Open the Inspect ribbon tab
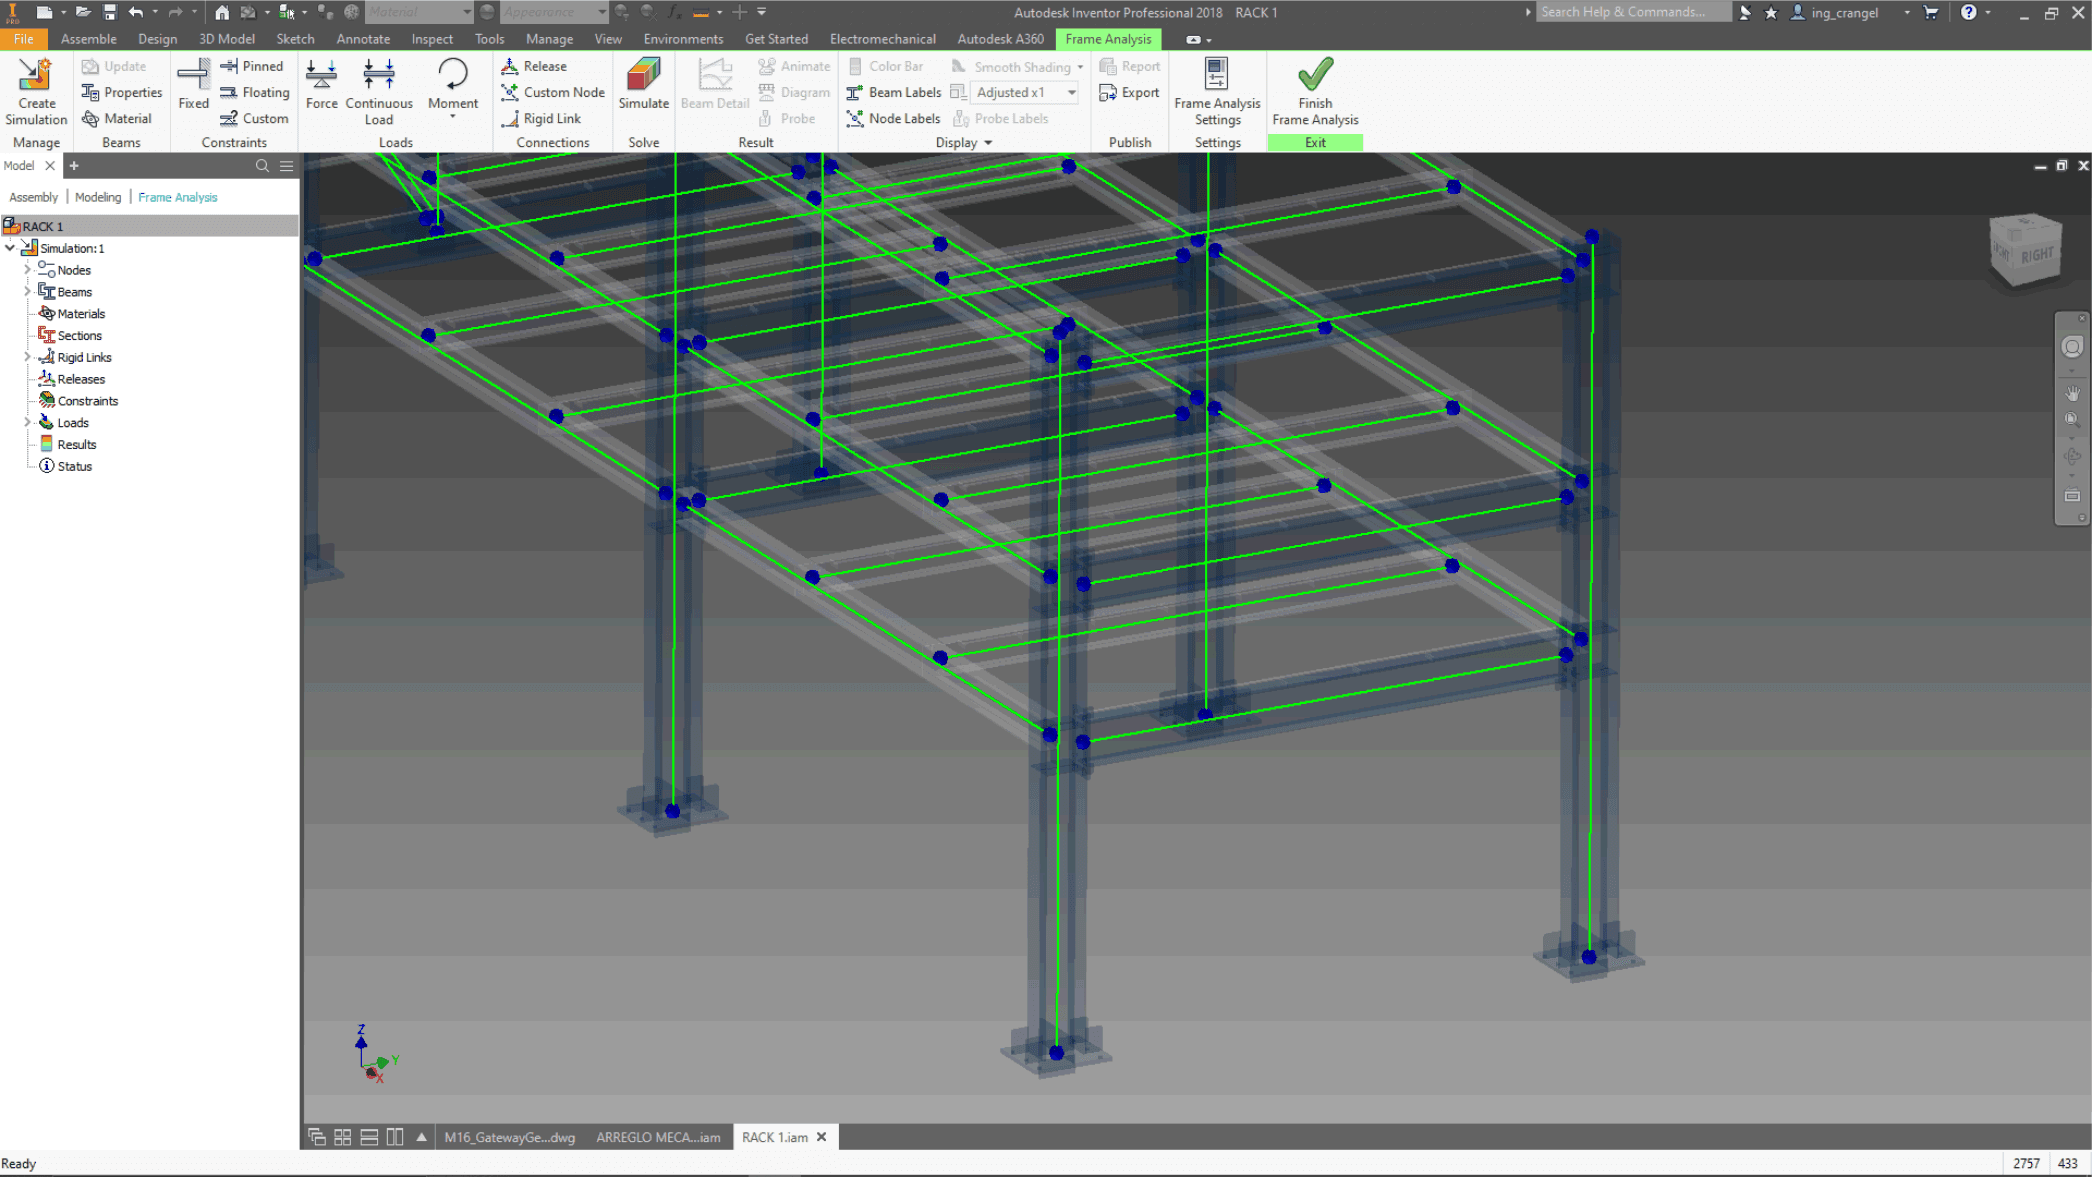This screenshot has height=1177, width=2092. (432, 39)
